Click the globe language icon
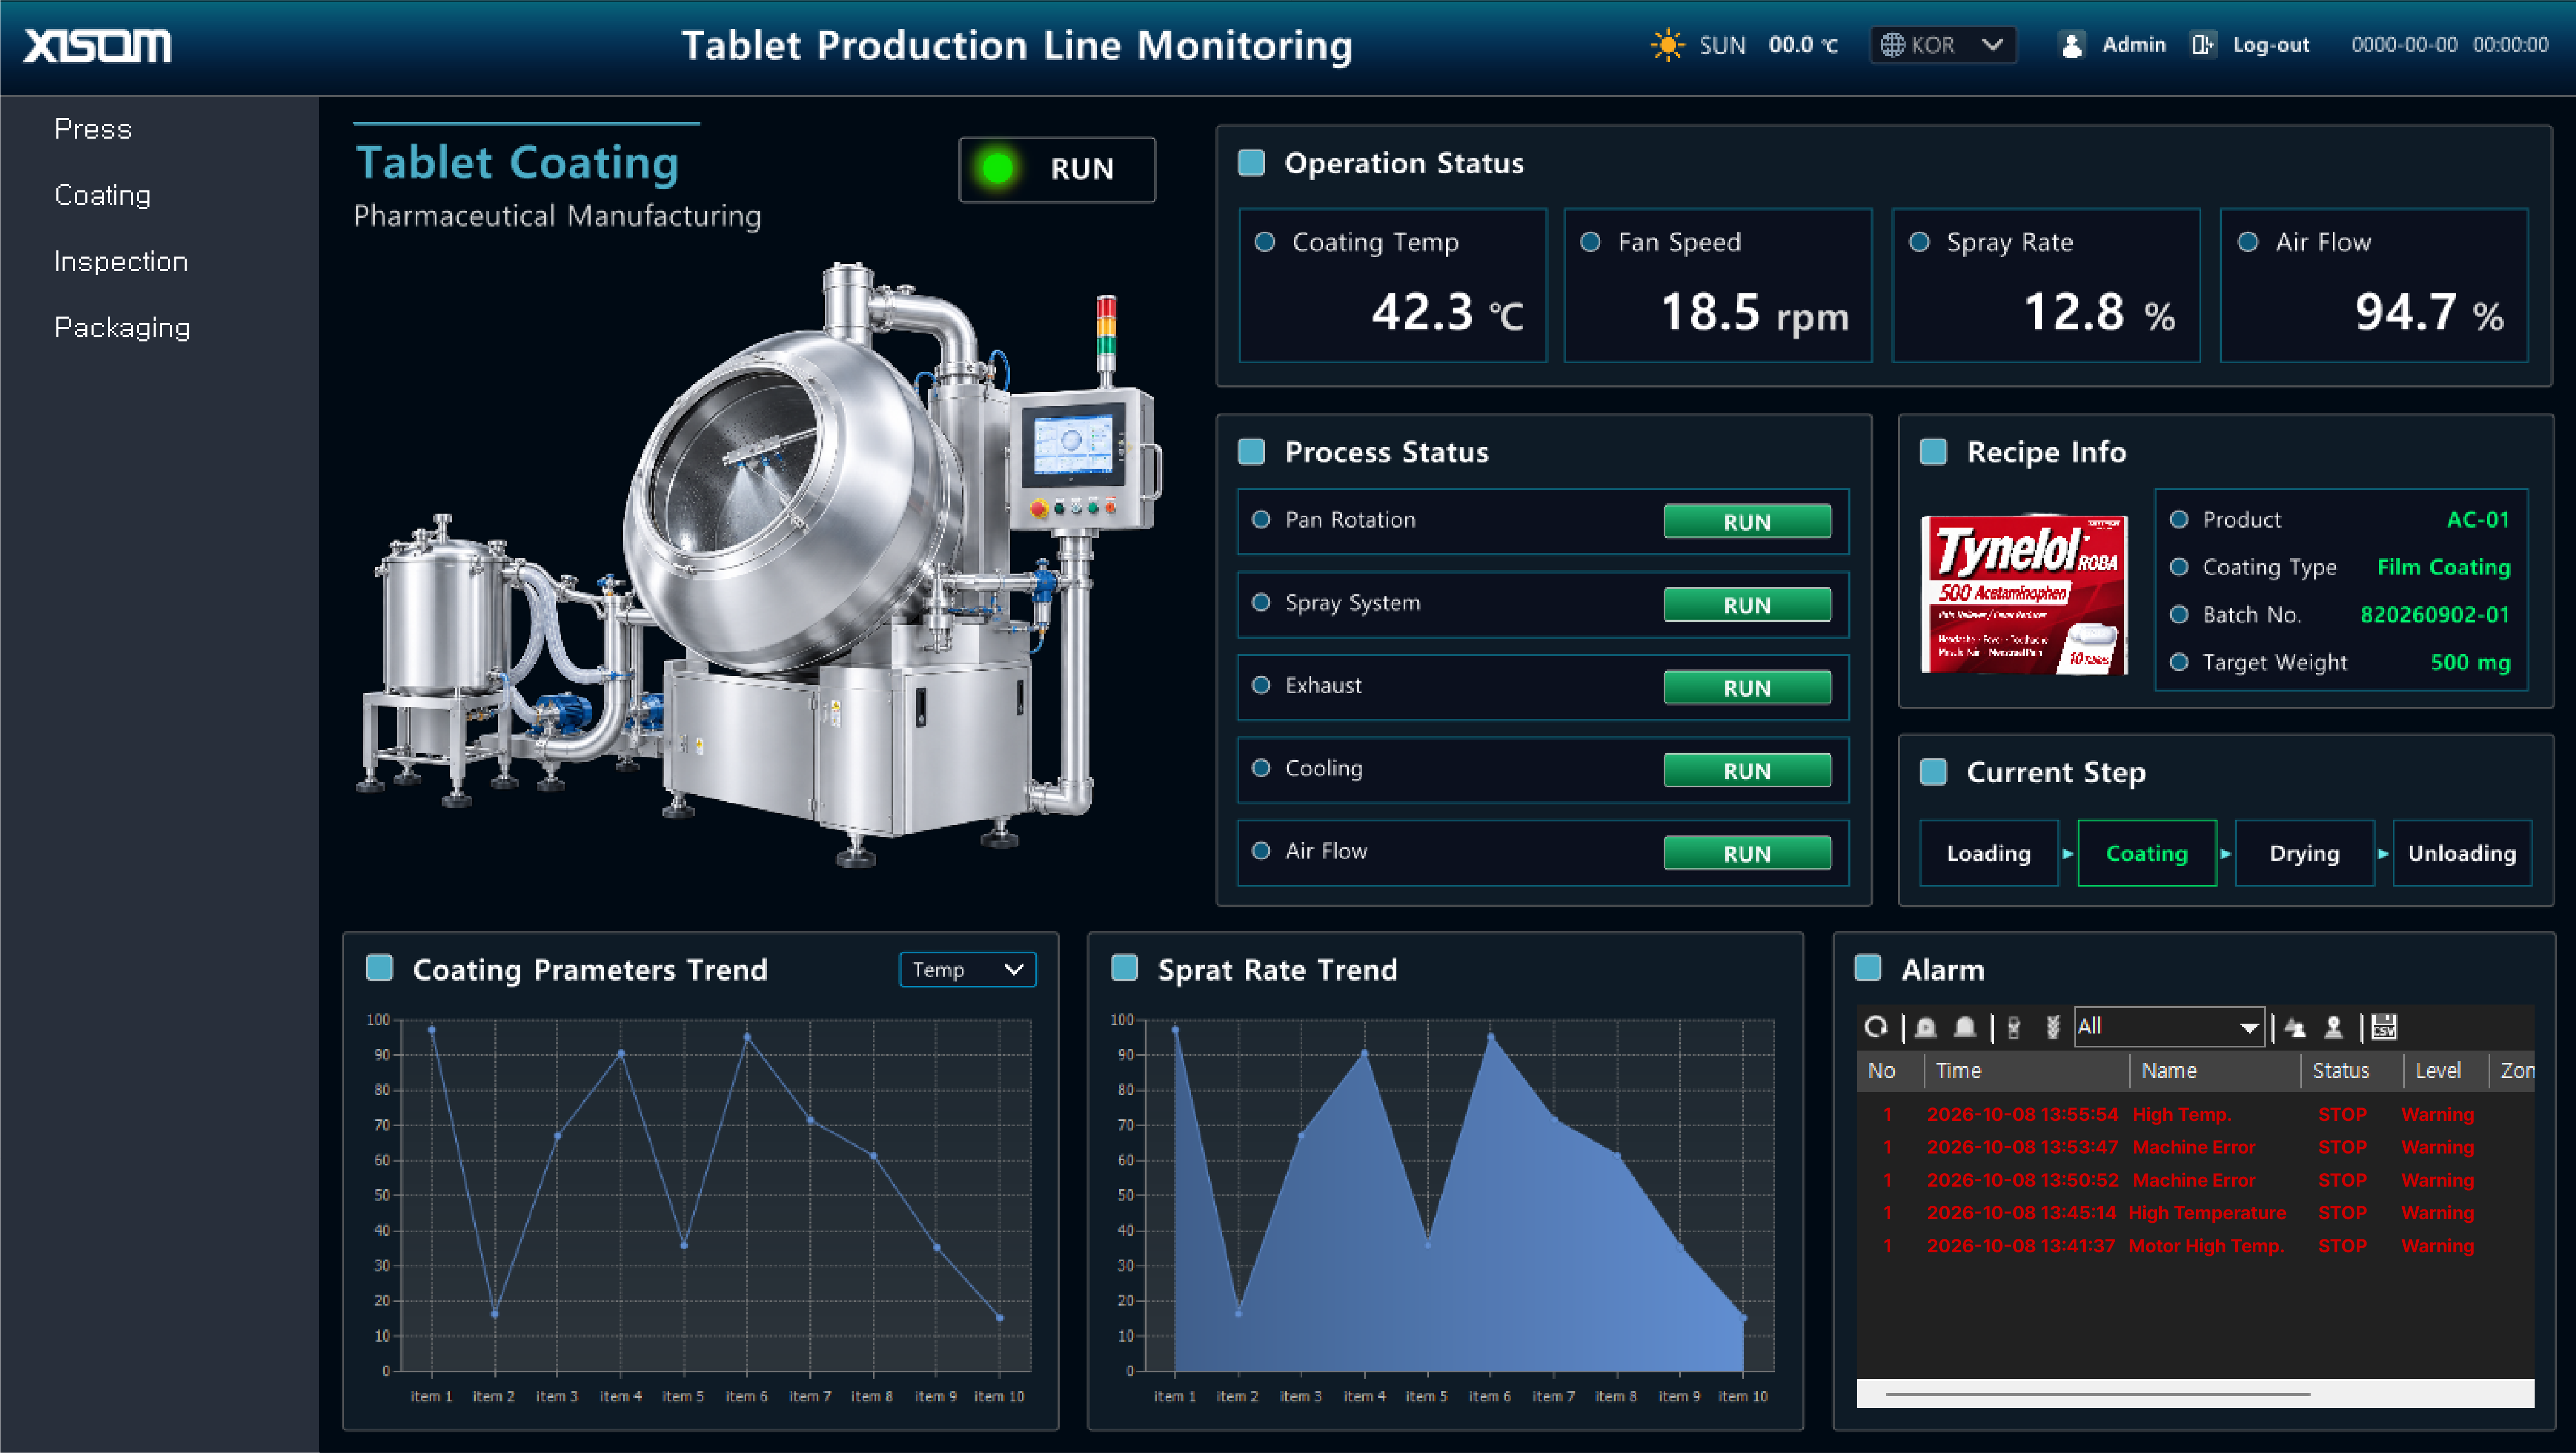Image resolution: width=2576 pixels, height=1453 pixels. pyautogui.click(x=1892, y=45)
